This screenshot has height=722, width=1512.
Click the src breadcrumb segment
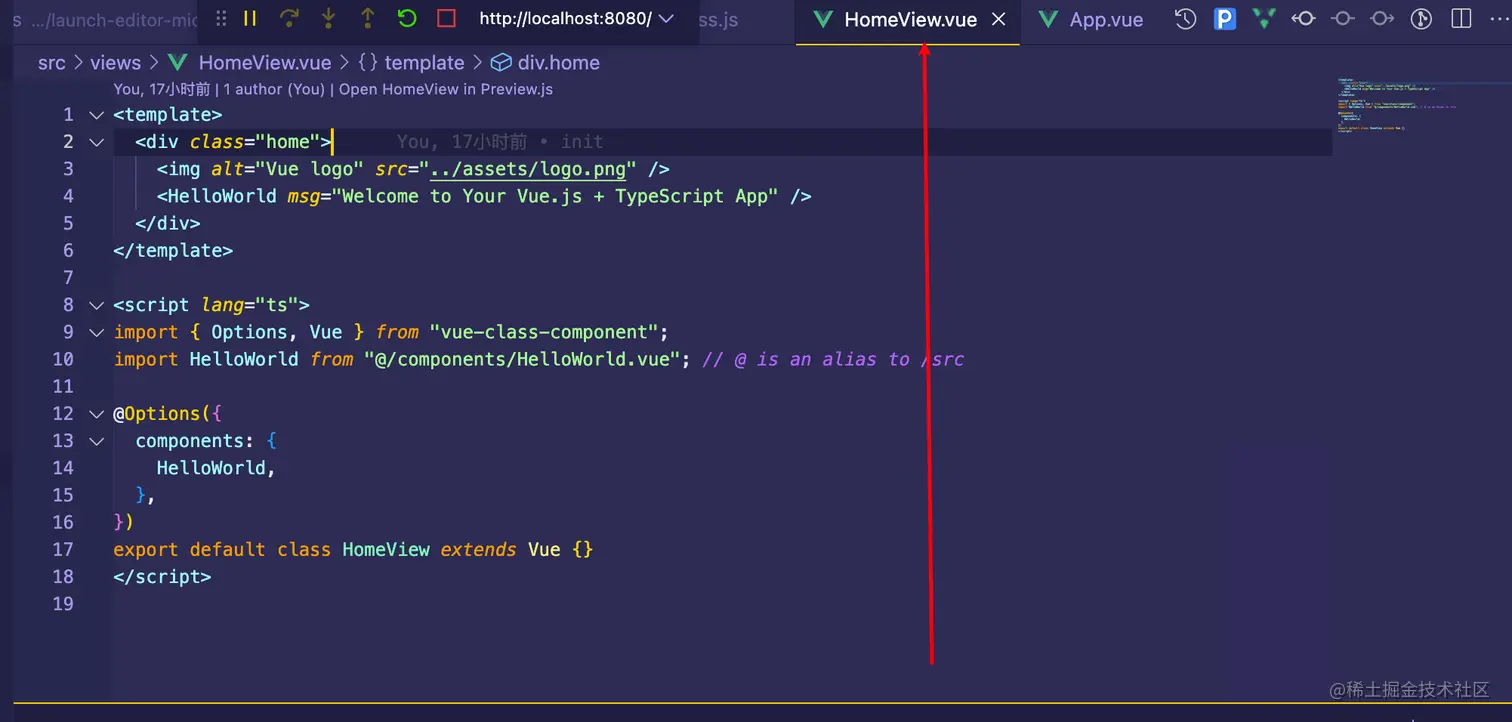[x=52, y=63]
